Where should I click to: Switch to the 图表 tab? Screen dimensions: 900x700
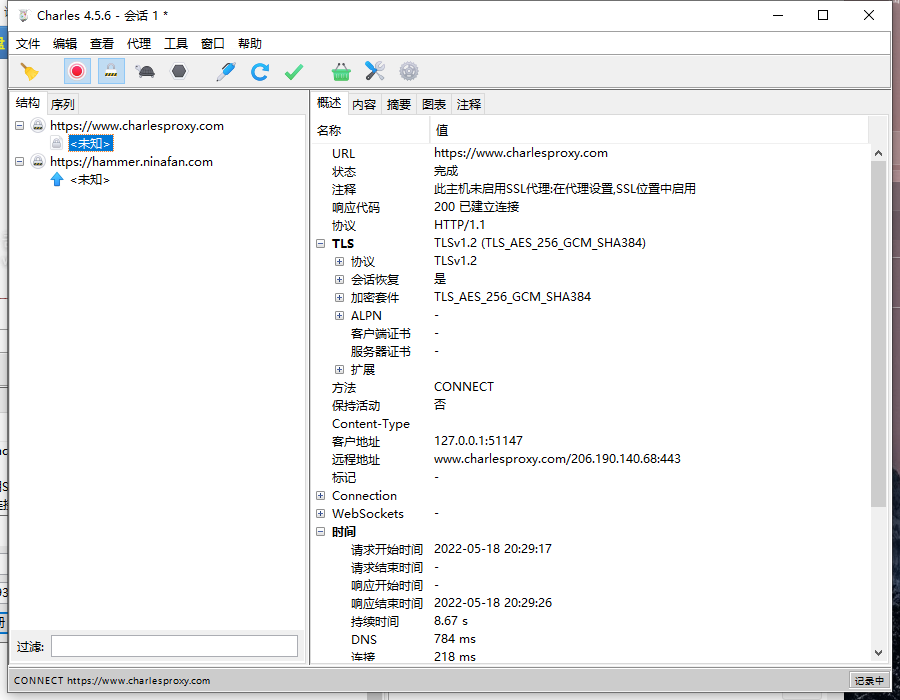[434, 104]
